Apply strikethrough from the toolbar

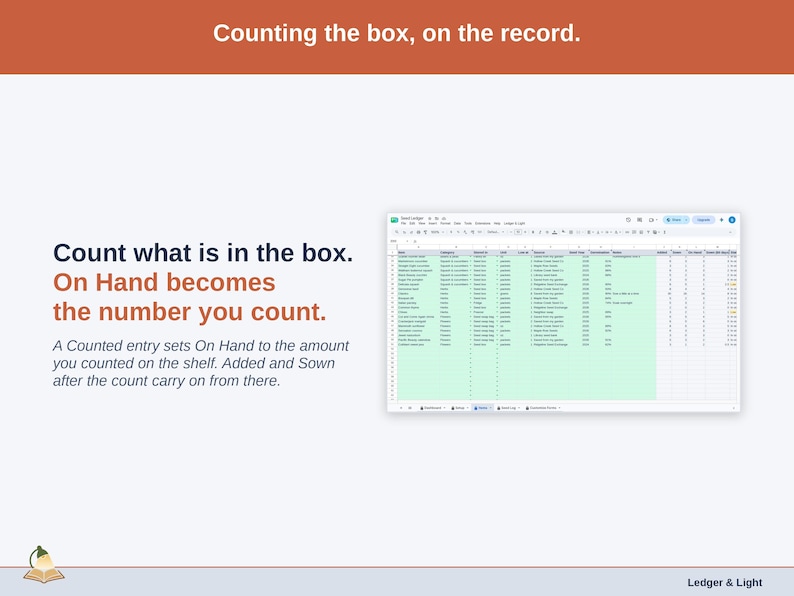coord(547,232)
